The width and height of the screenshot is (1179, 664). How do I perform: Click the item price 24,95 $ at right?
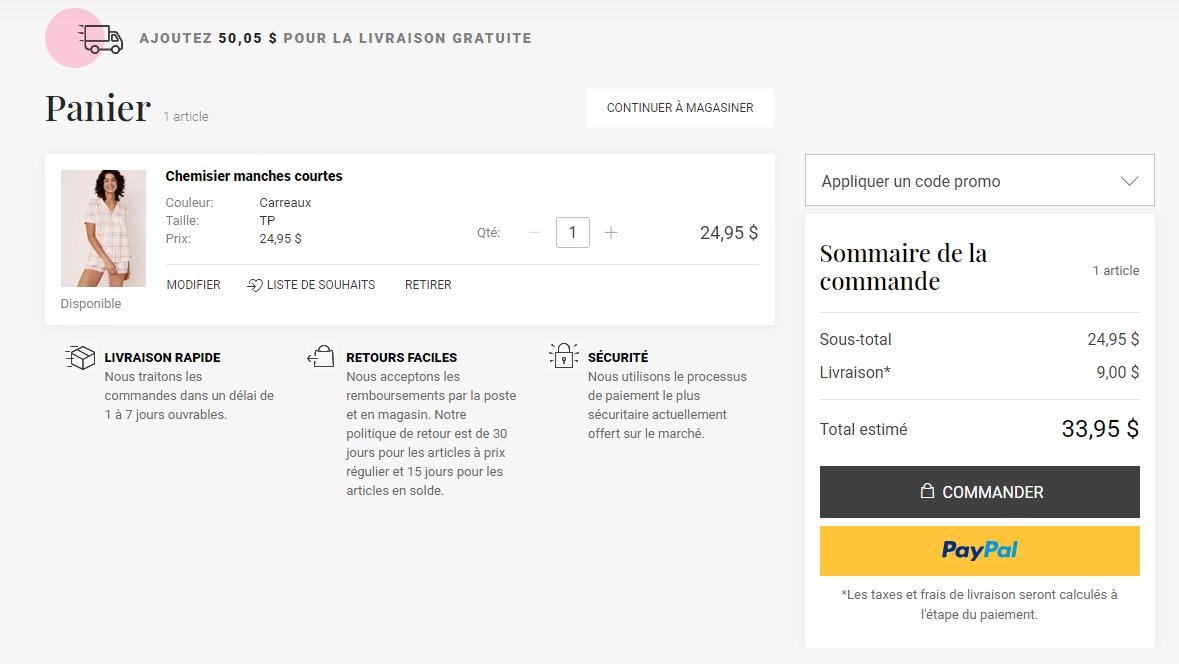click(x=729, y=233)
